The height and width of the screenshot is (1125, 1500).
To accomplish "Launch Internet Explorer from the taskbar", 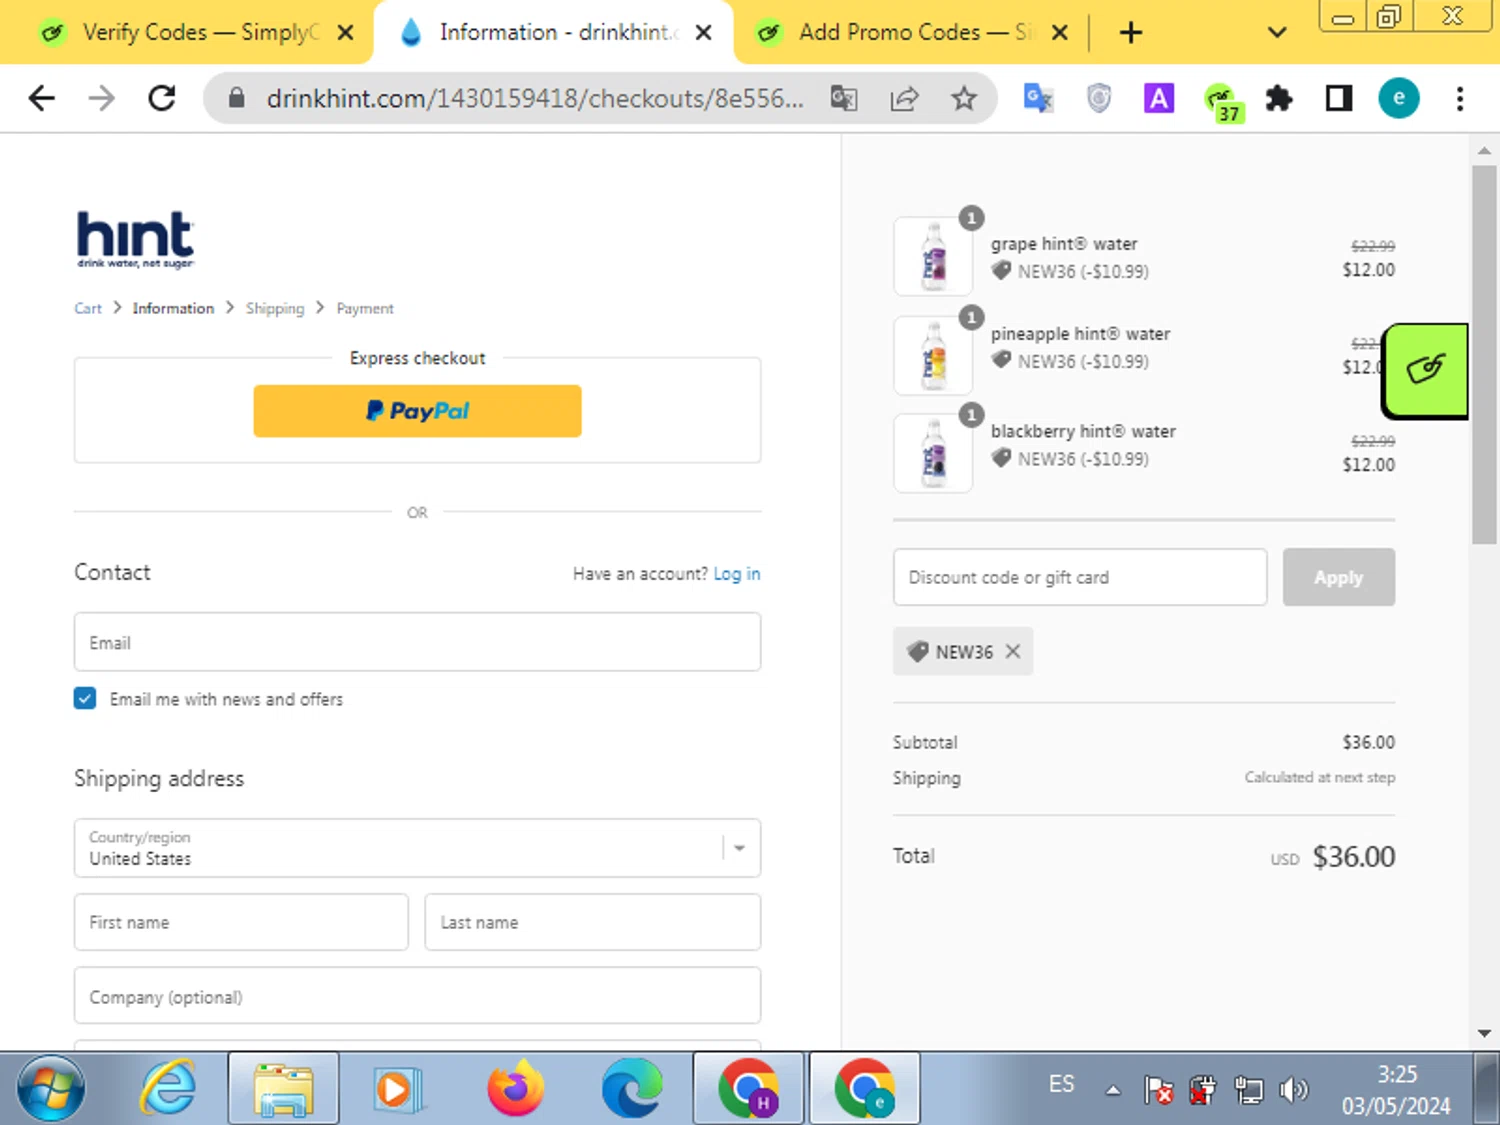I will pyautogui.click(x=167, y=1088).
